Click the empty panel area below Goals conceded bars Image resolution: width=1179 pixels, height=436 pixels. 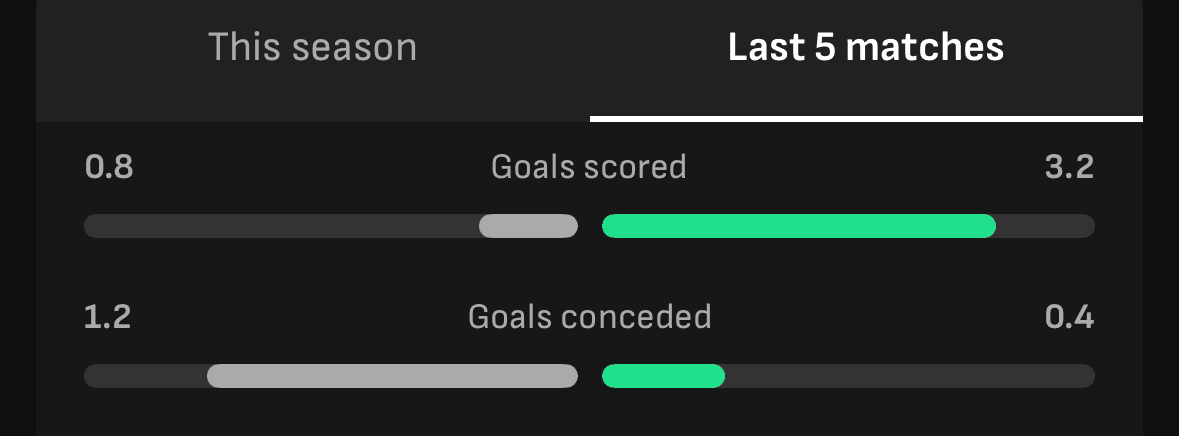pyautogui.click(x=589, y=412)
